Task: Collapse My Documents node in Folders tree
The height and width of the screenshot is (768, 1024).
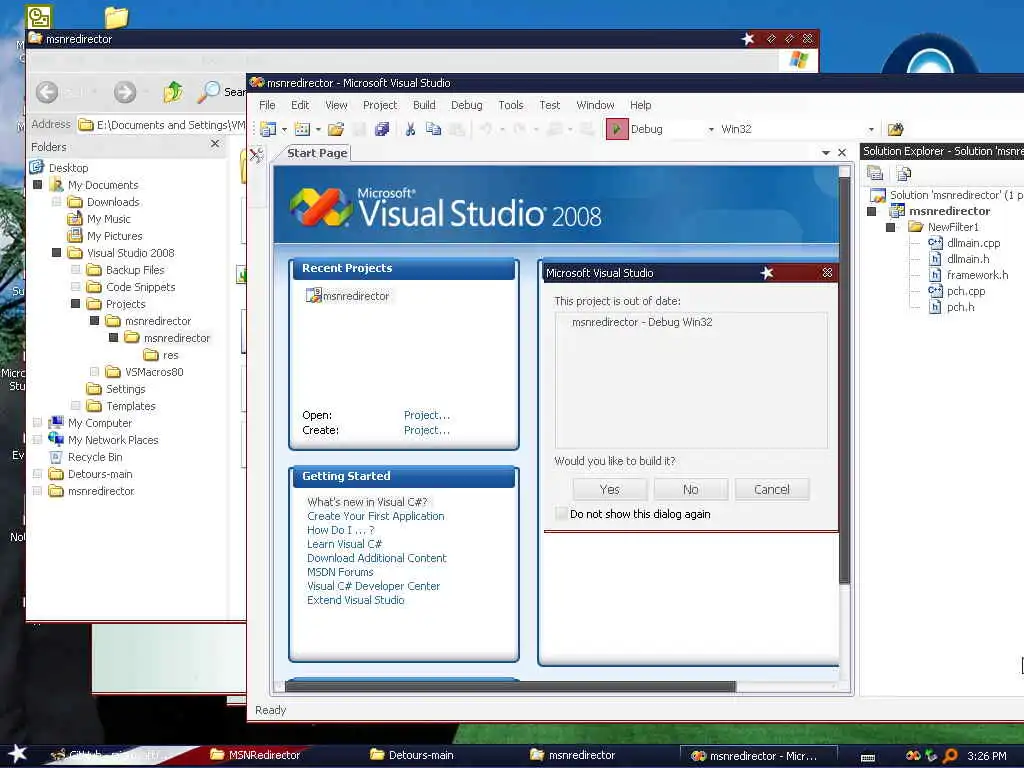Action: click(x=37, y=185)
